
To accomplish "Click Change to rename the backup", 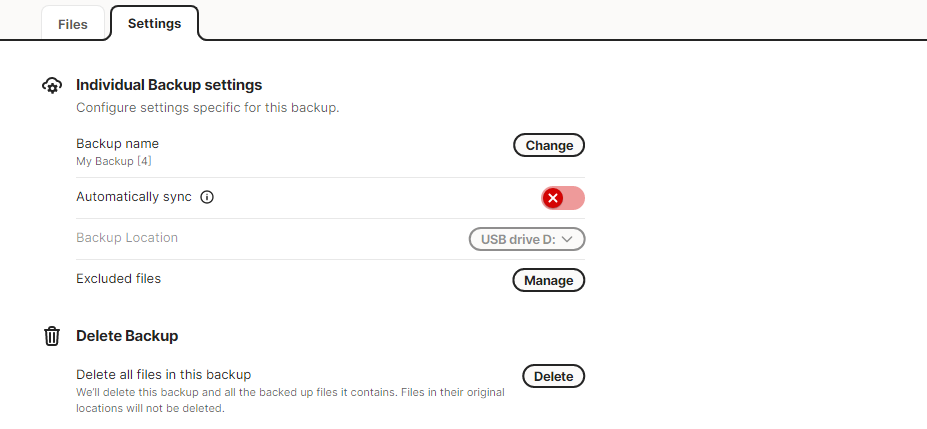I will pyautogui.click(x=549, y=145).
